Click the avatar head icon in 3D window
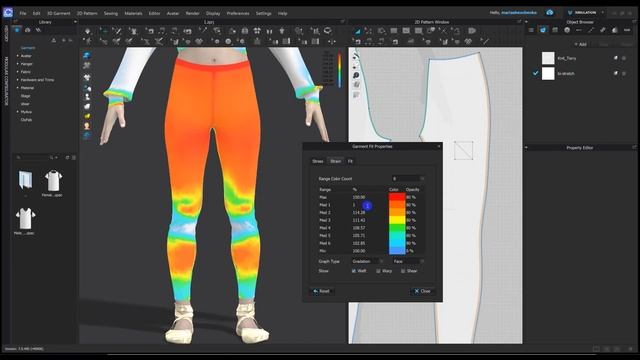Screen dimensions: 640x360 coord(87,126)
